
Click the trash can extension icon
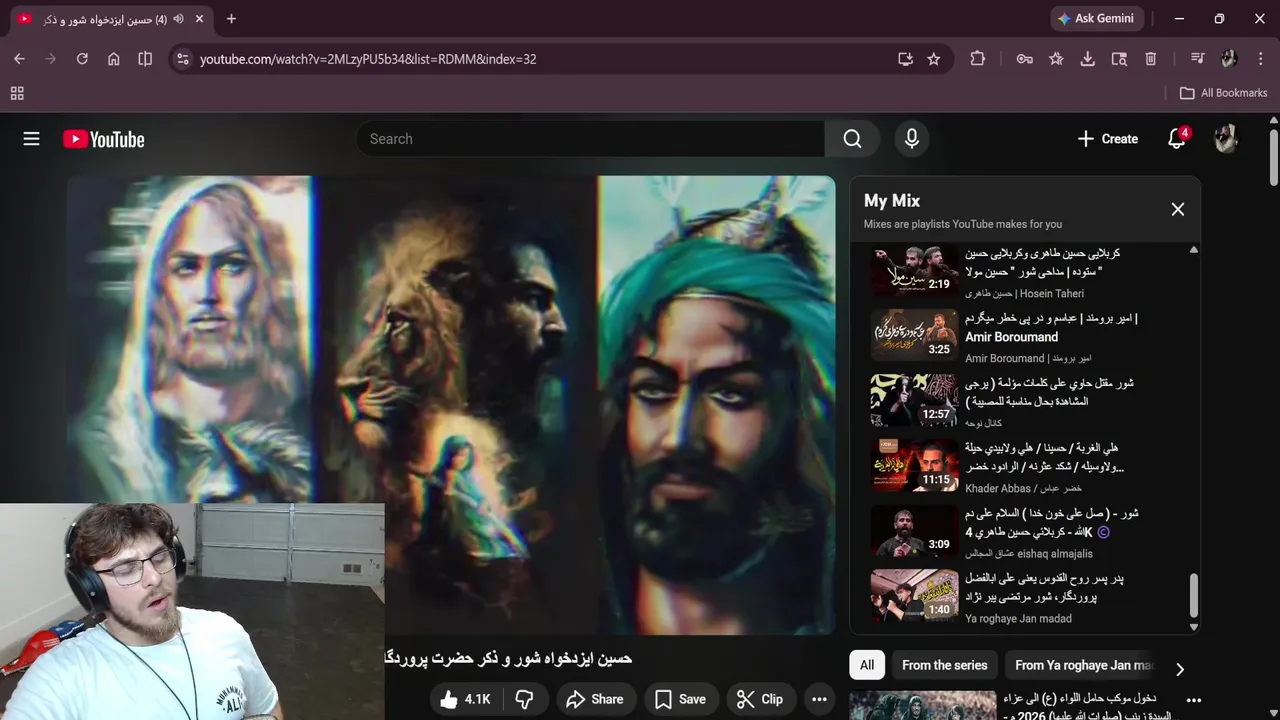(x=1151, y=59)
